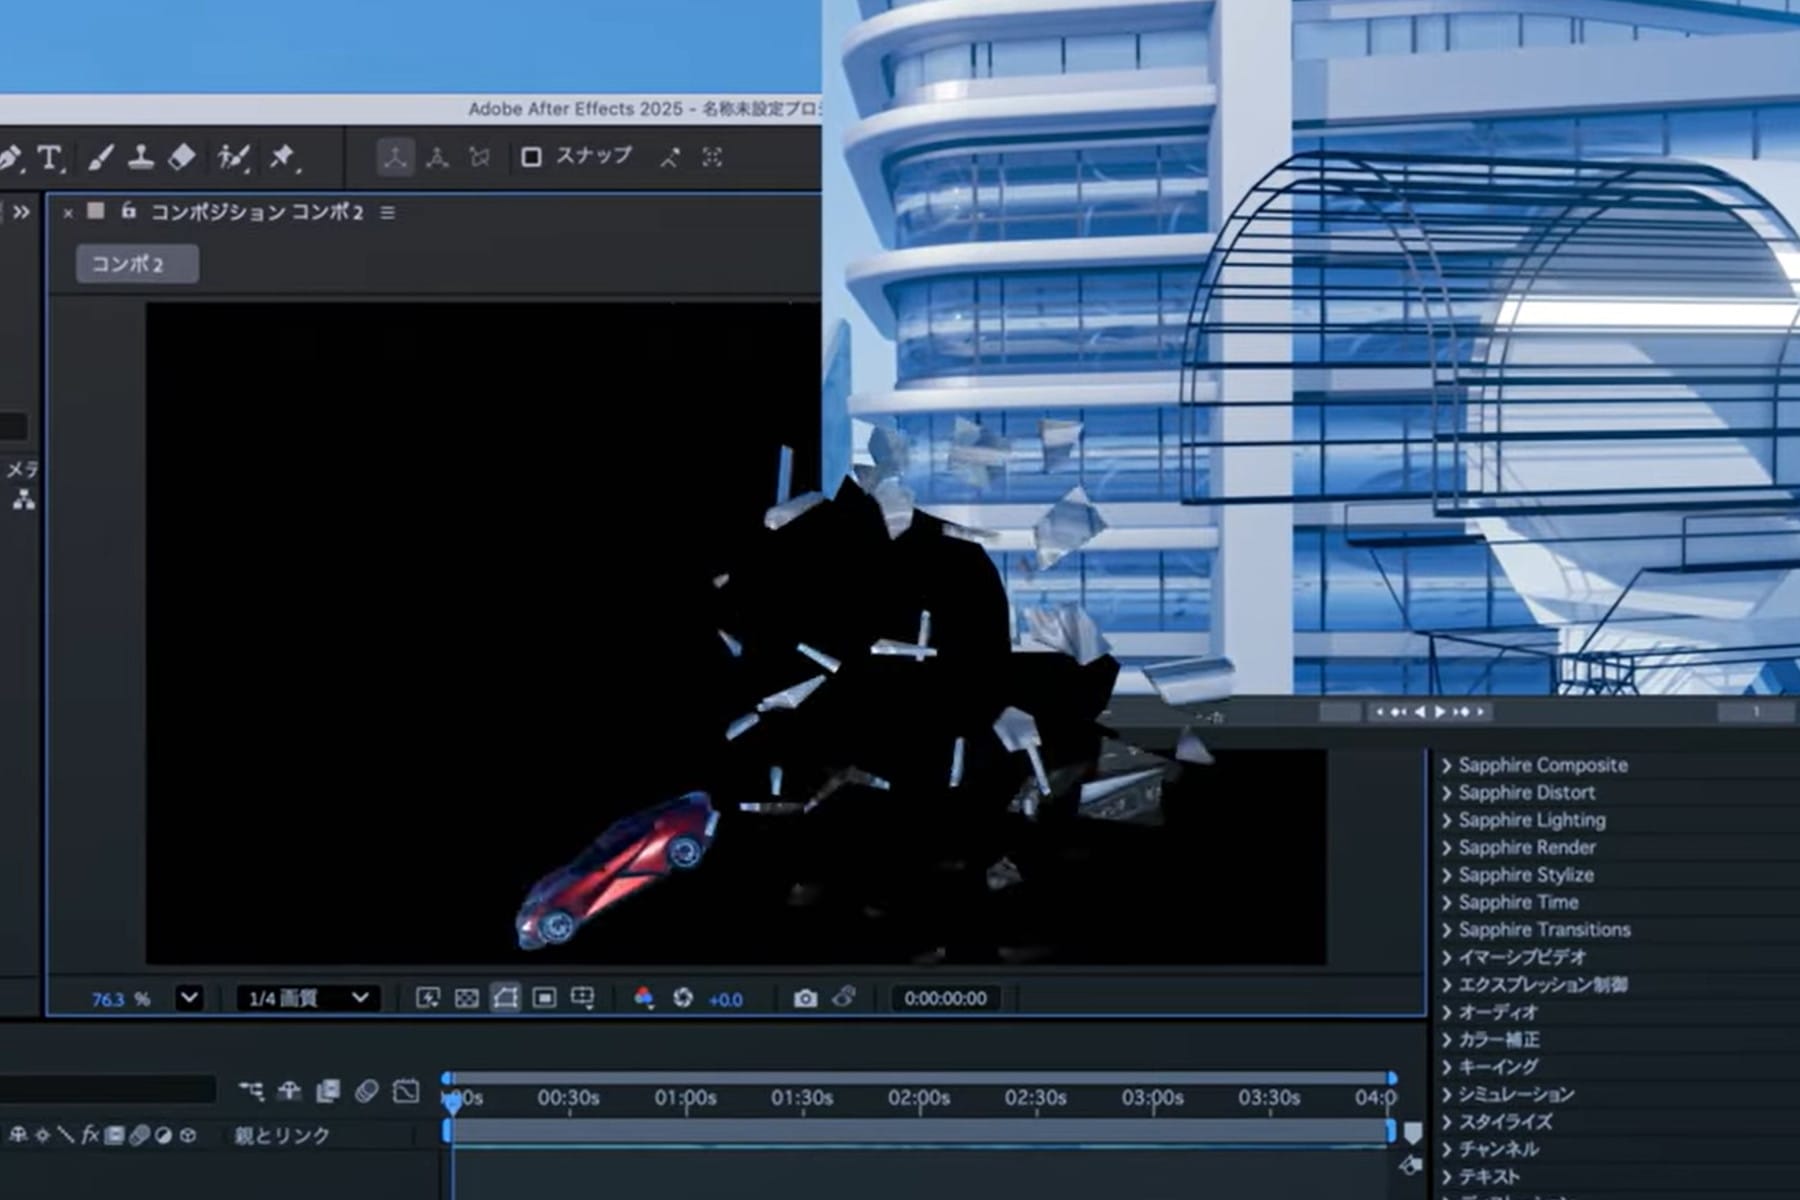Select the Puppet Pin tool

tap(284, 157)
